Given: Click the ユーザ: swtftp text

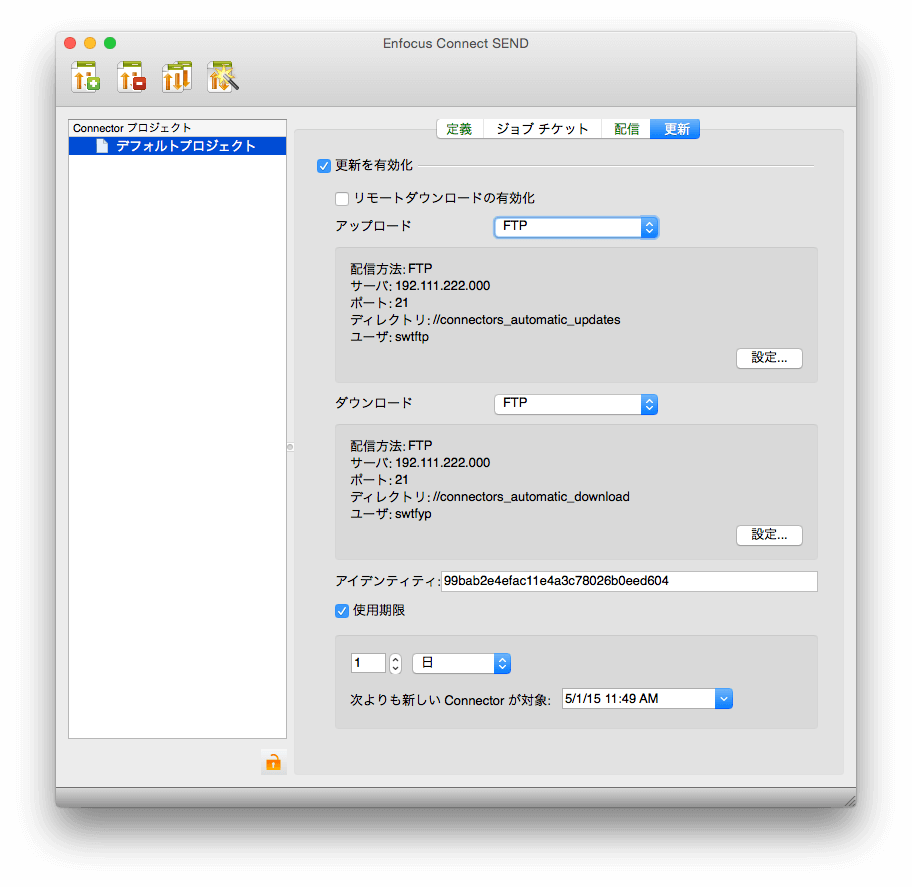Looking at the screenshot, I should [389, 337].
